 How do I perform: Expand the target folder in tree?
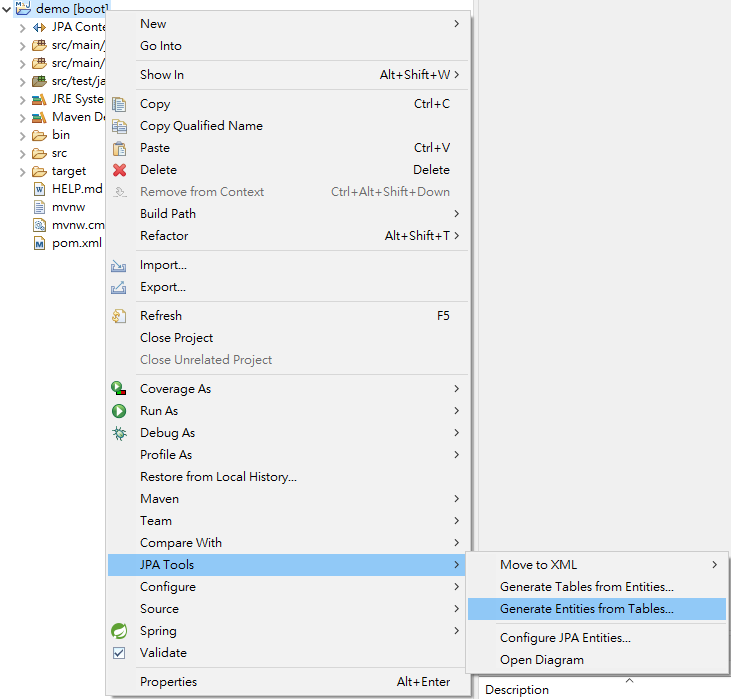click(x=22, y=171)
